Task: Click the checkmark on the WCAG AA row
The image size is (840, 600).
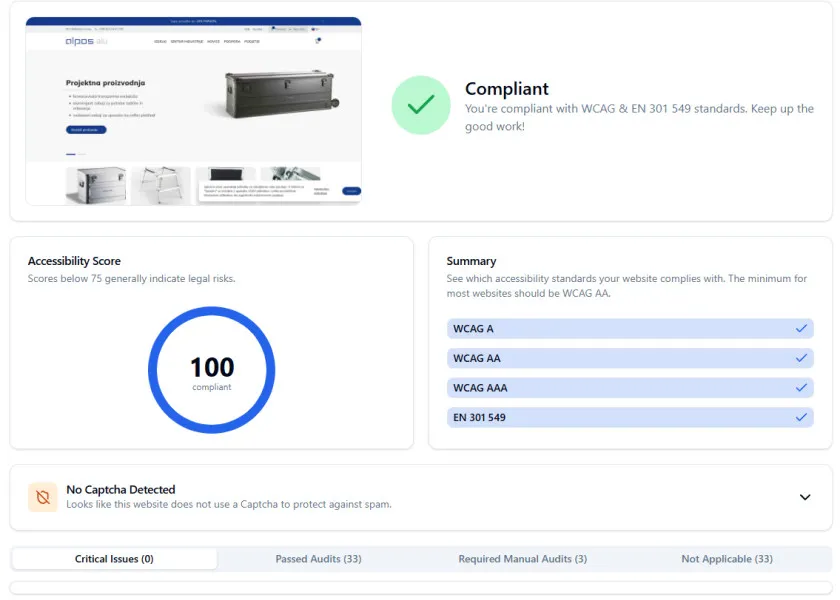Action: 801,358
